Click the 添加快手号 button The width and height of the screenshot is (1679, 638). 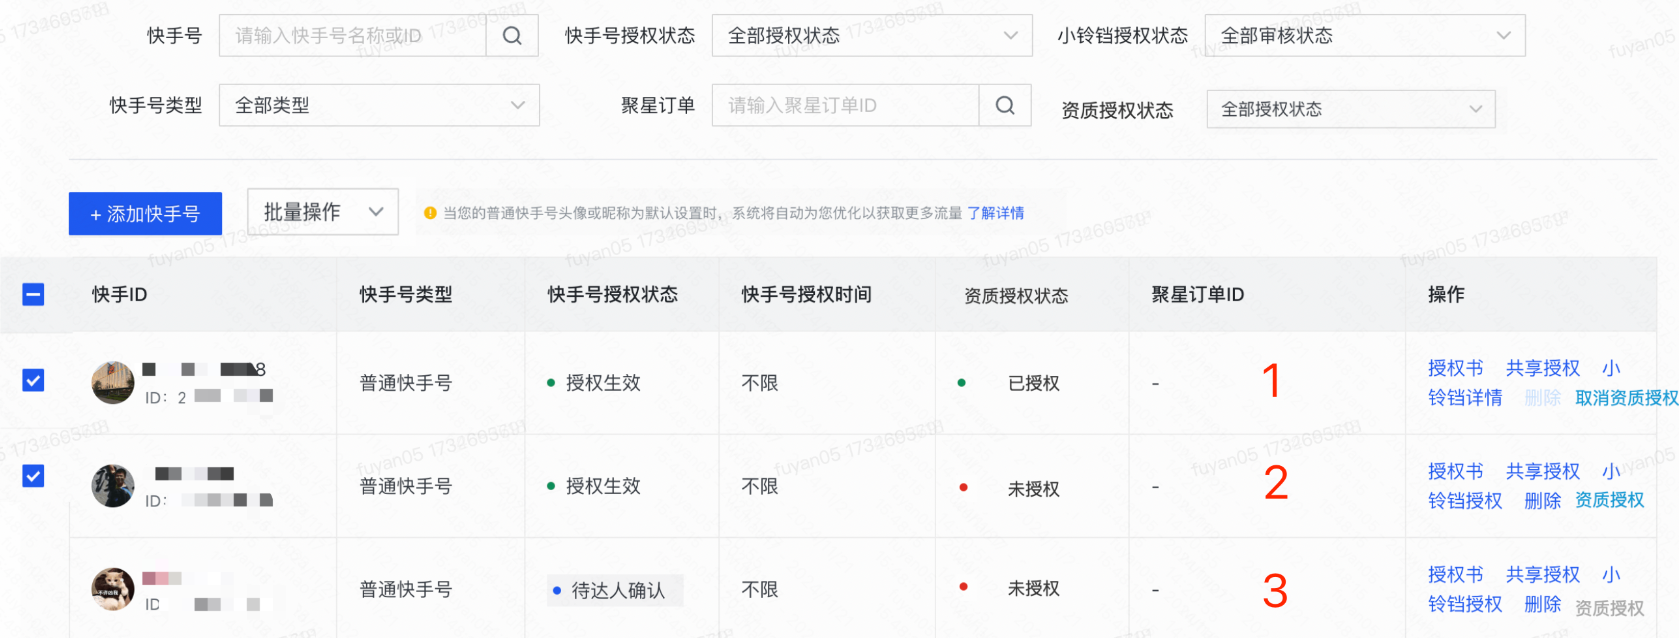point(145,214)
